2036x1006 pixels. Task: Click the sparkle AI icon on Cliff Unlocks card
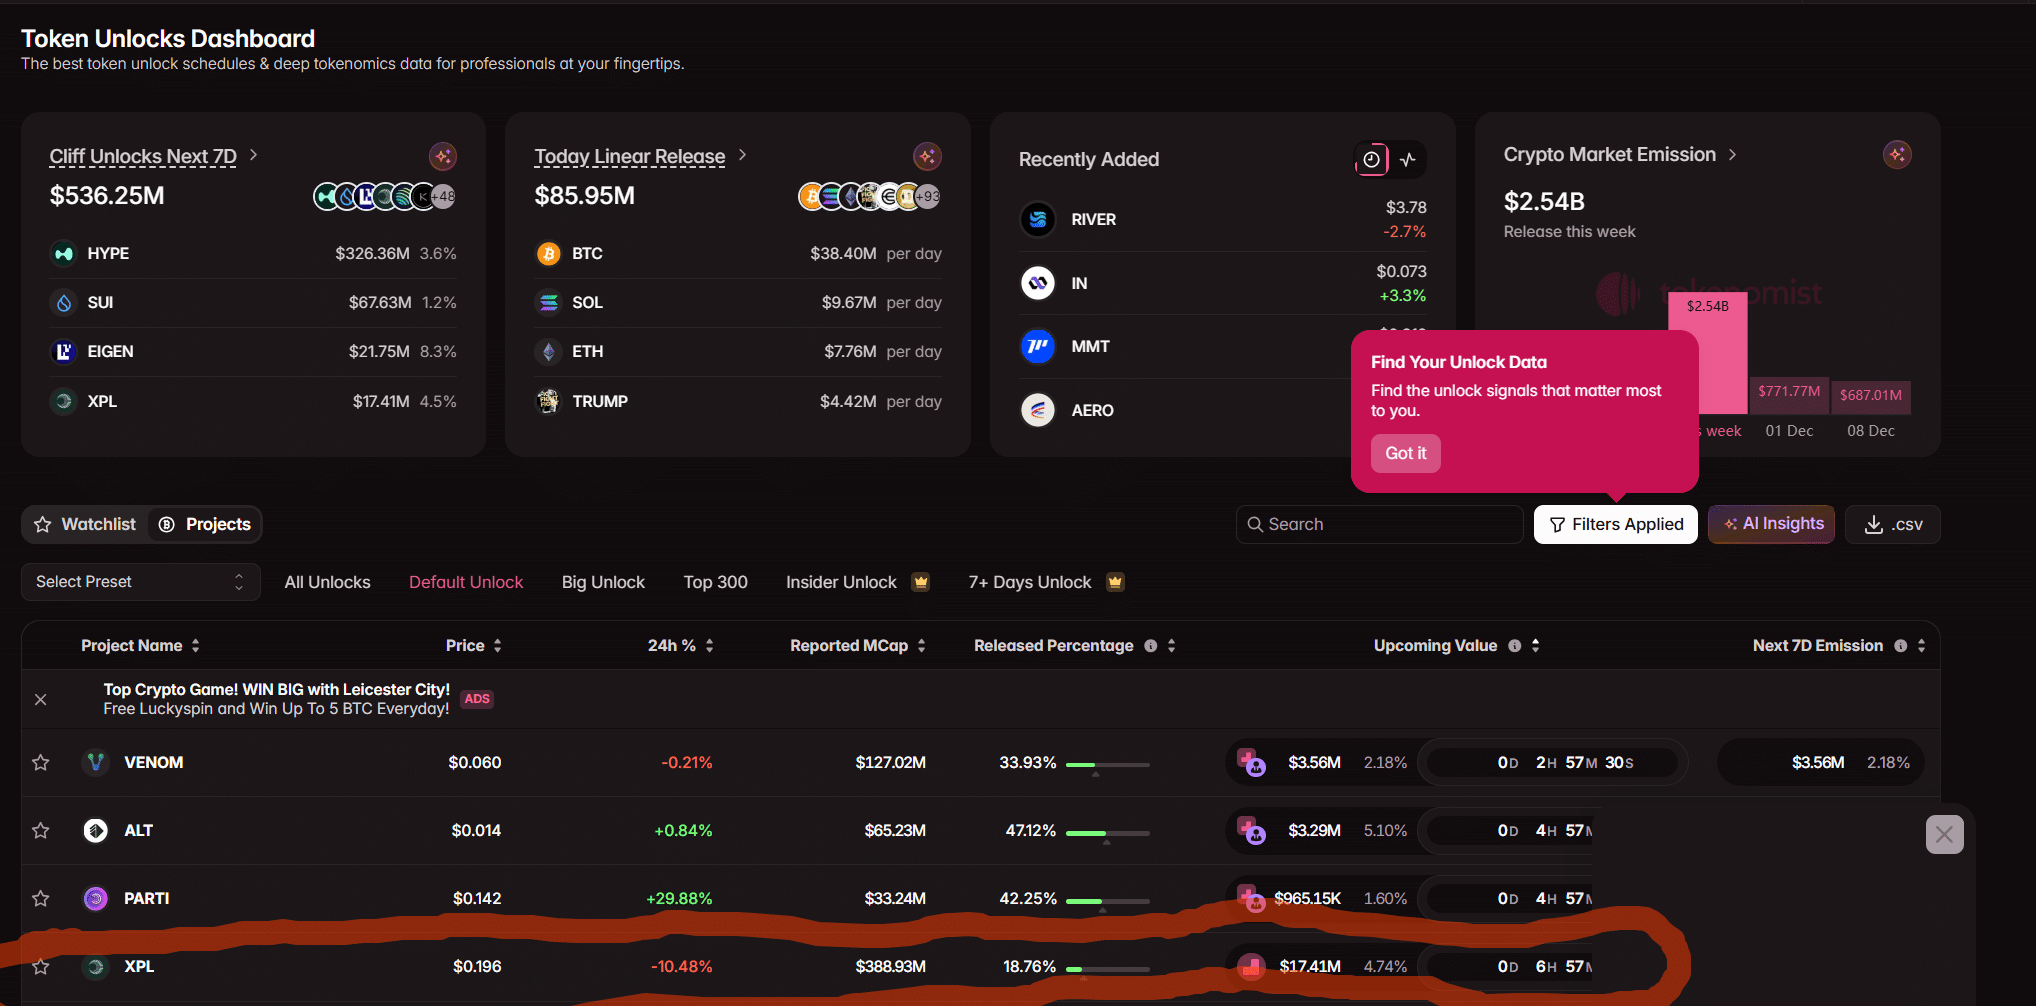pos(442,156)
